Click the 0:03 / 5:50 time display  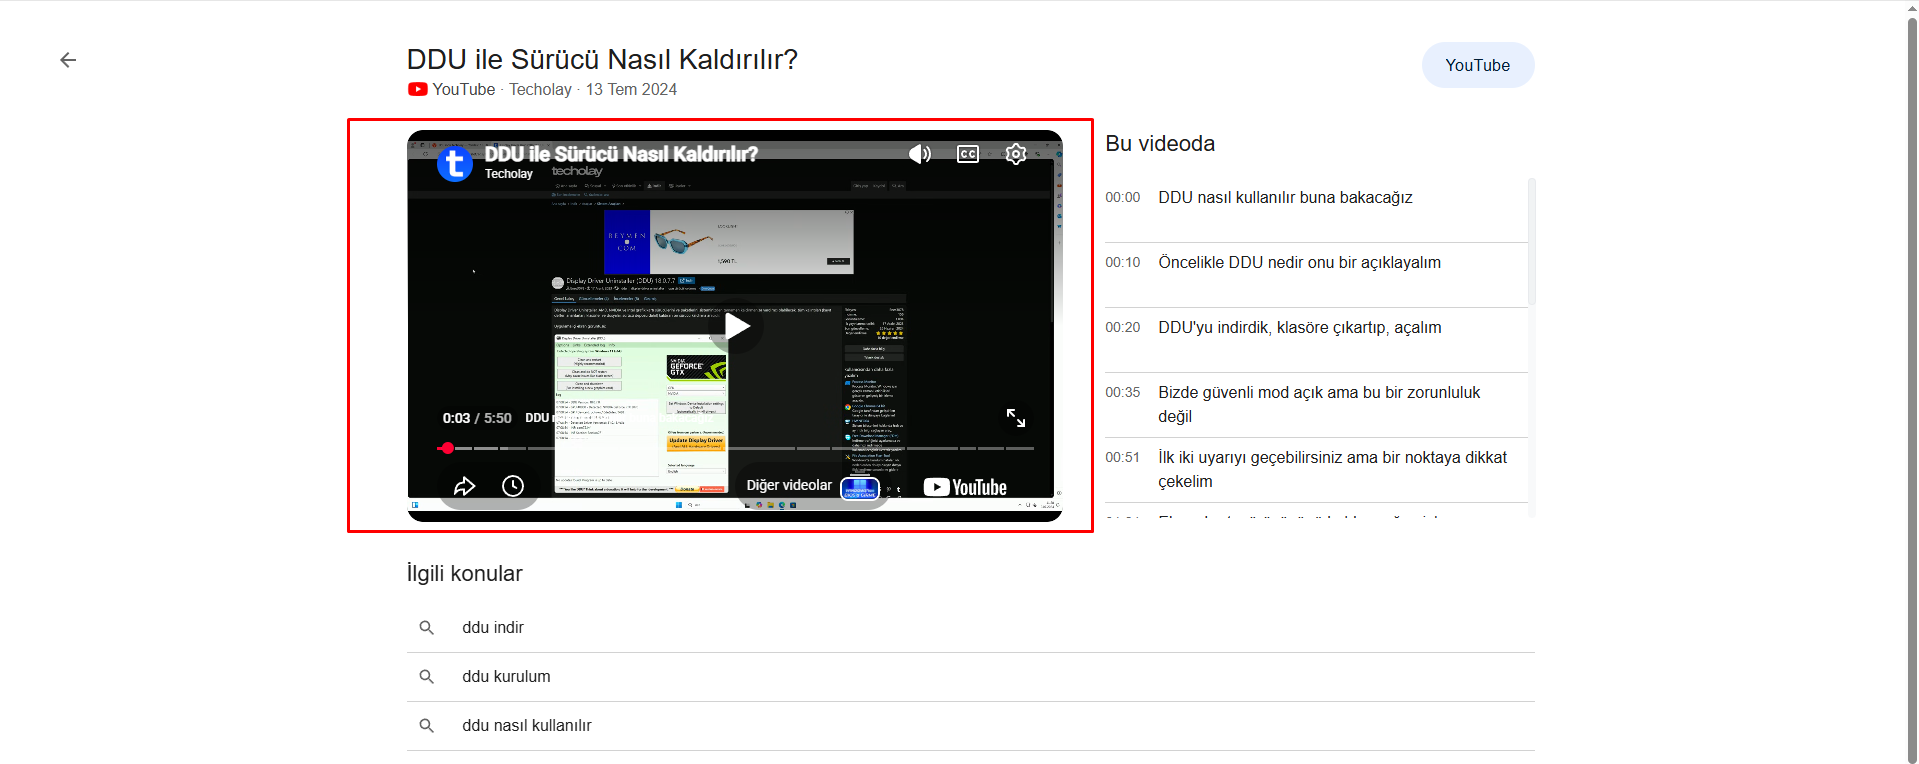tap(477, 418)
